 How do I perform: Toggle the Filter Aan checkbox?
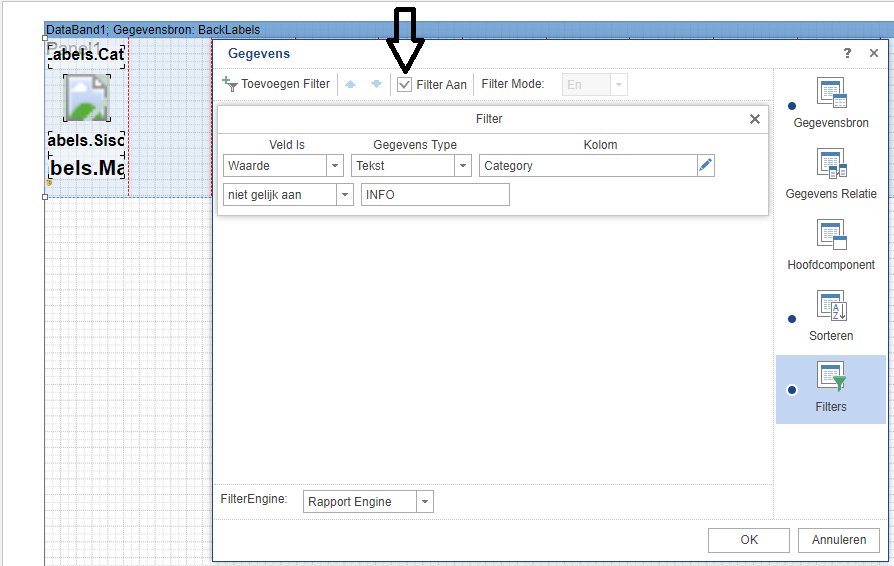coord(405,85)
